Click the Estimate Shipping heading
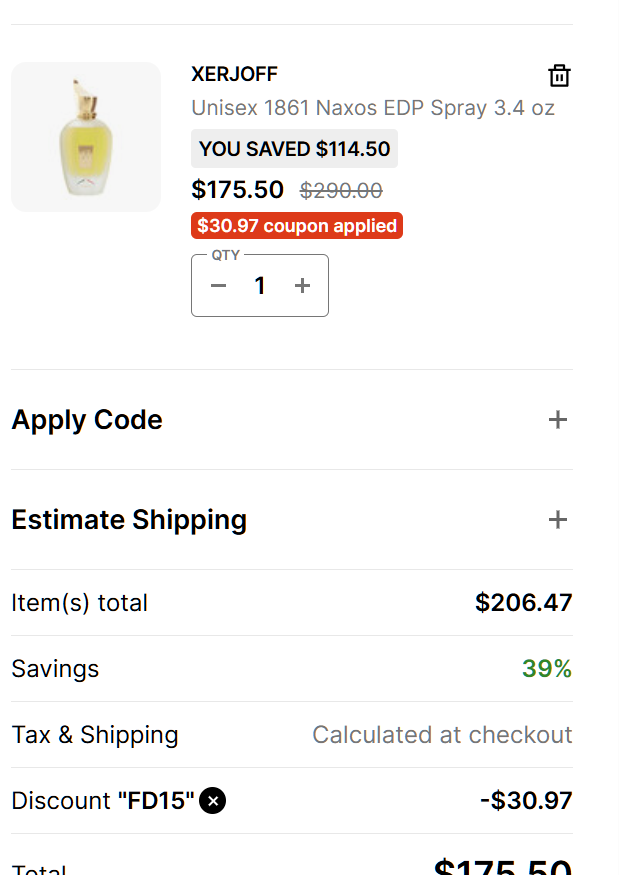 coord(129,520)
